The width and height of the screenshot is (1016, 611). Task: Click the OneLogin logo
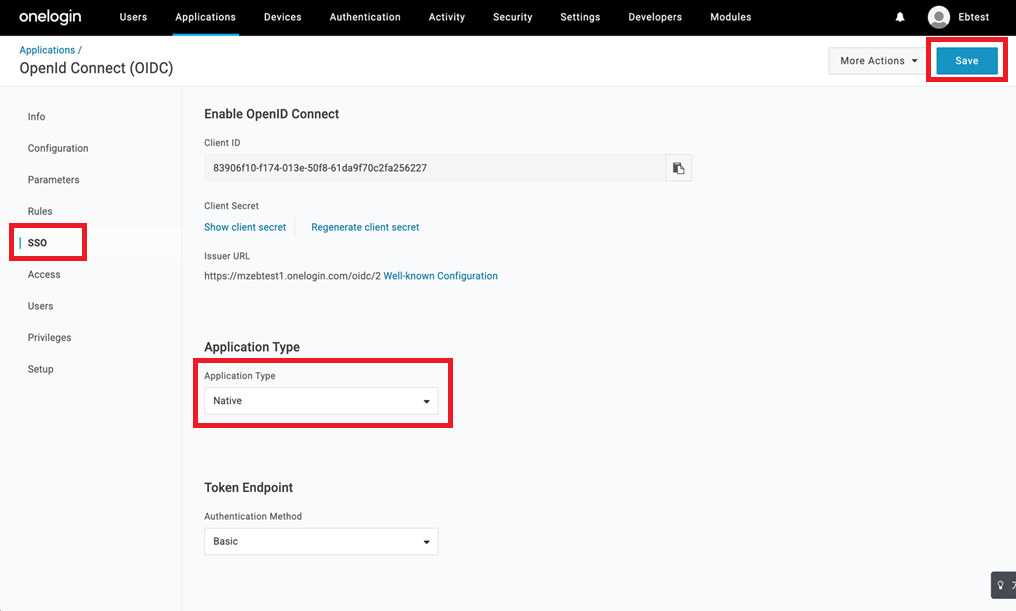click(50, 17)
